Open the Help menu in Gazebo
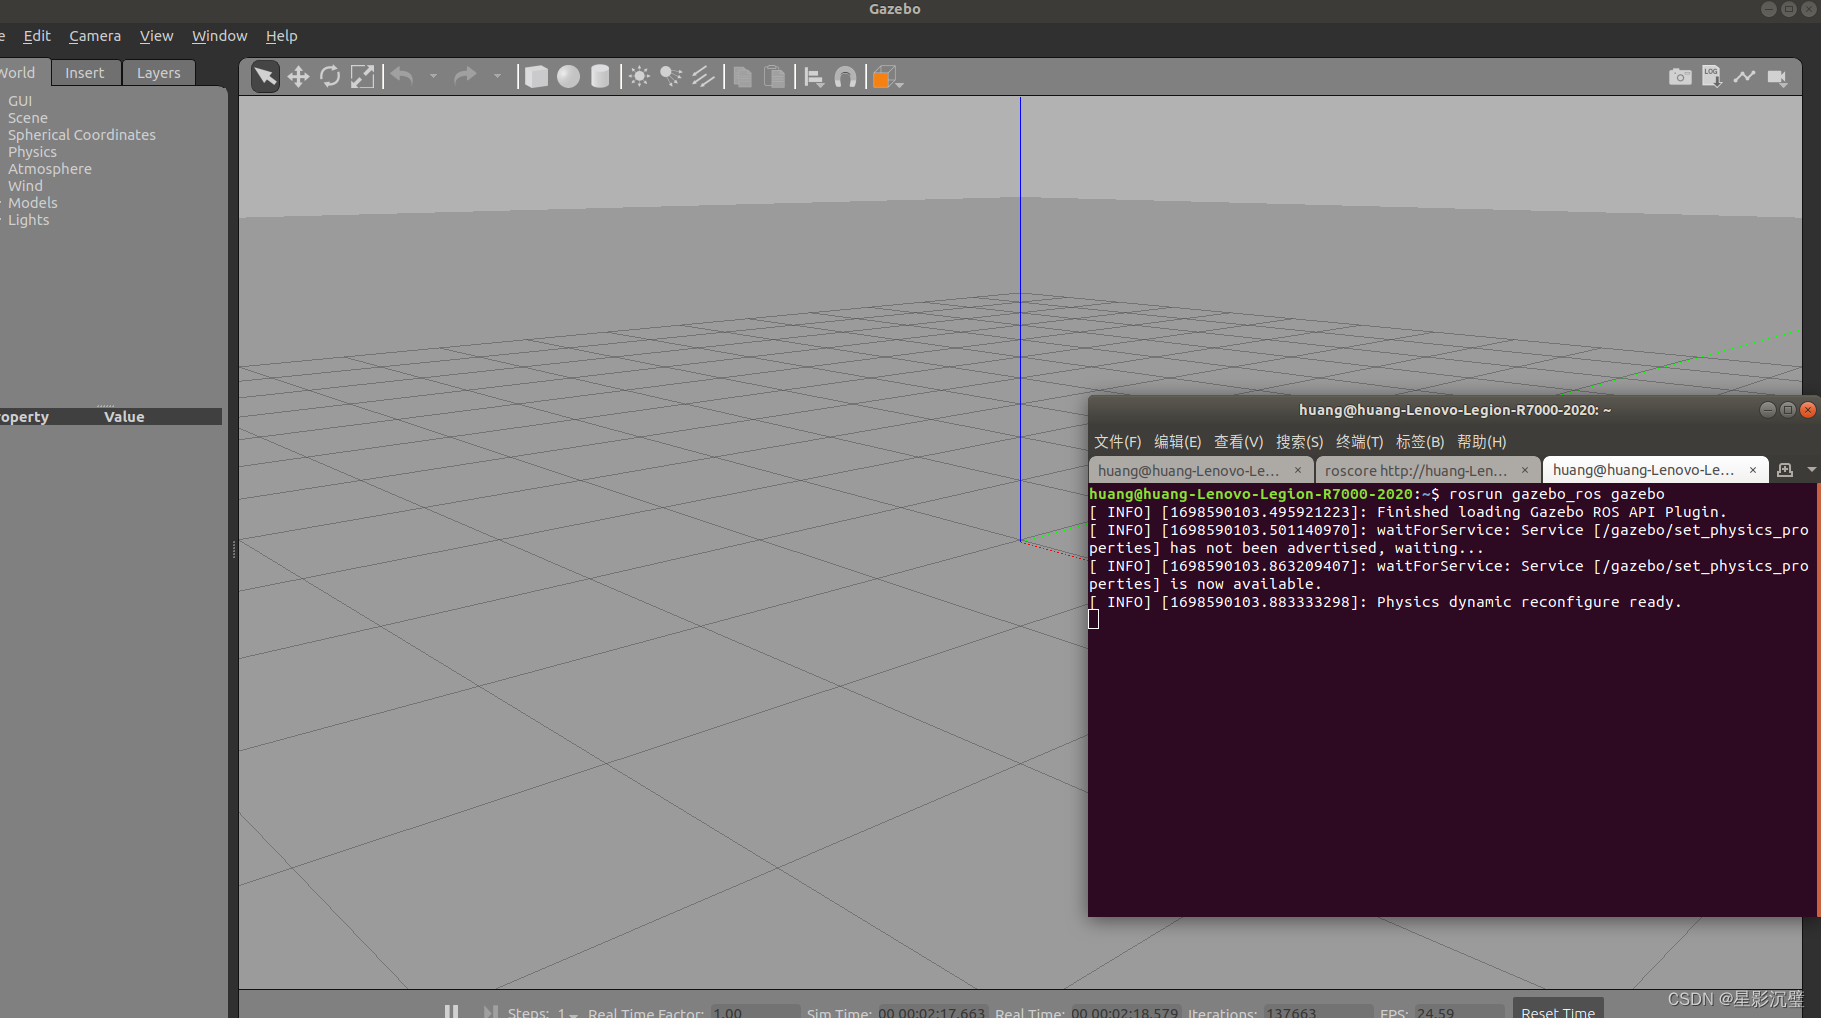This screenshot has width=1821, height=1018. [281, 36]
